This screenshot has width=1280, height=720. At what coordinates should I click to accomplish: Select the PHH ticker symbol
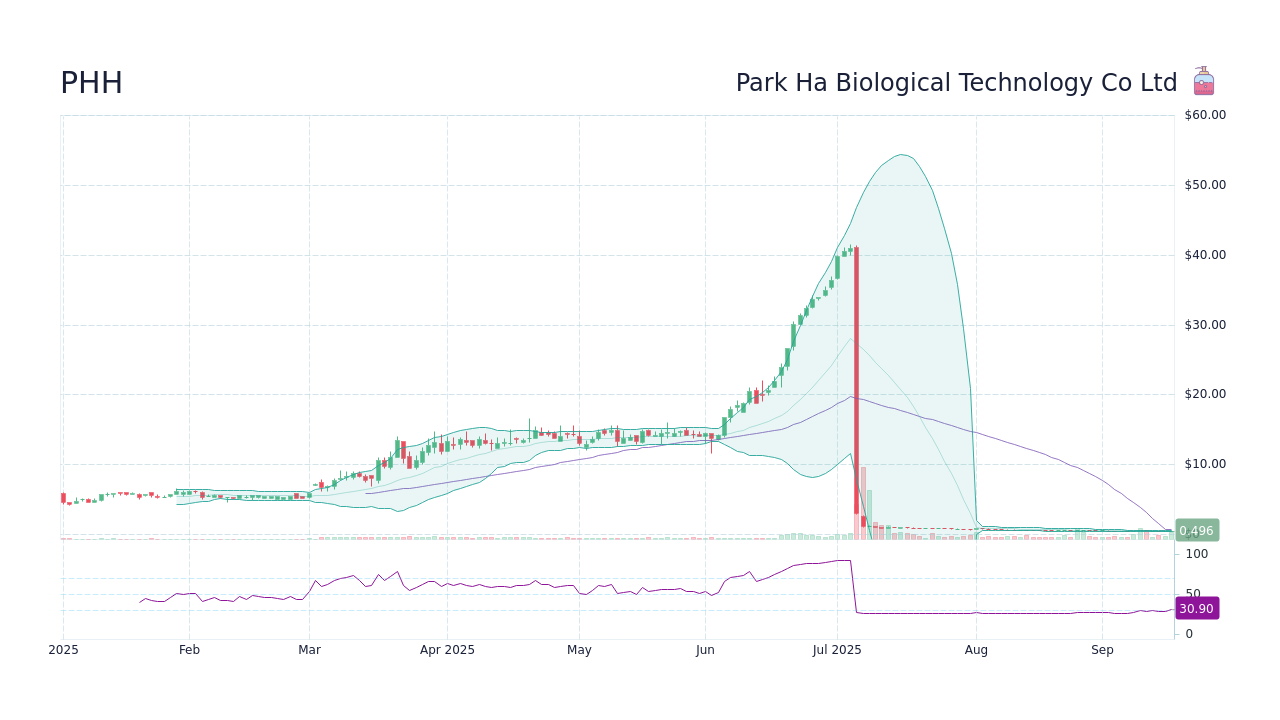pyautogui.click(x=90, y=83)
